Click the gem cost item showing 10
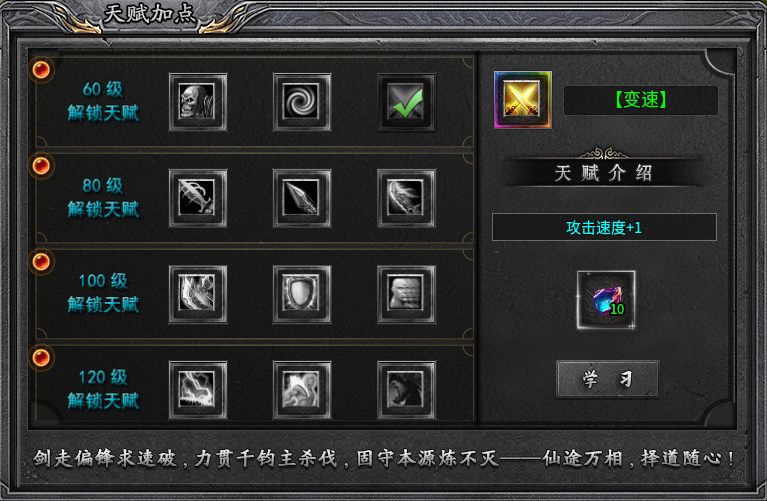 (606, 300)
